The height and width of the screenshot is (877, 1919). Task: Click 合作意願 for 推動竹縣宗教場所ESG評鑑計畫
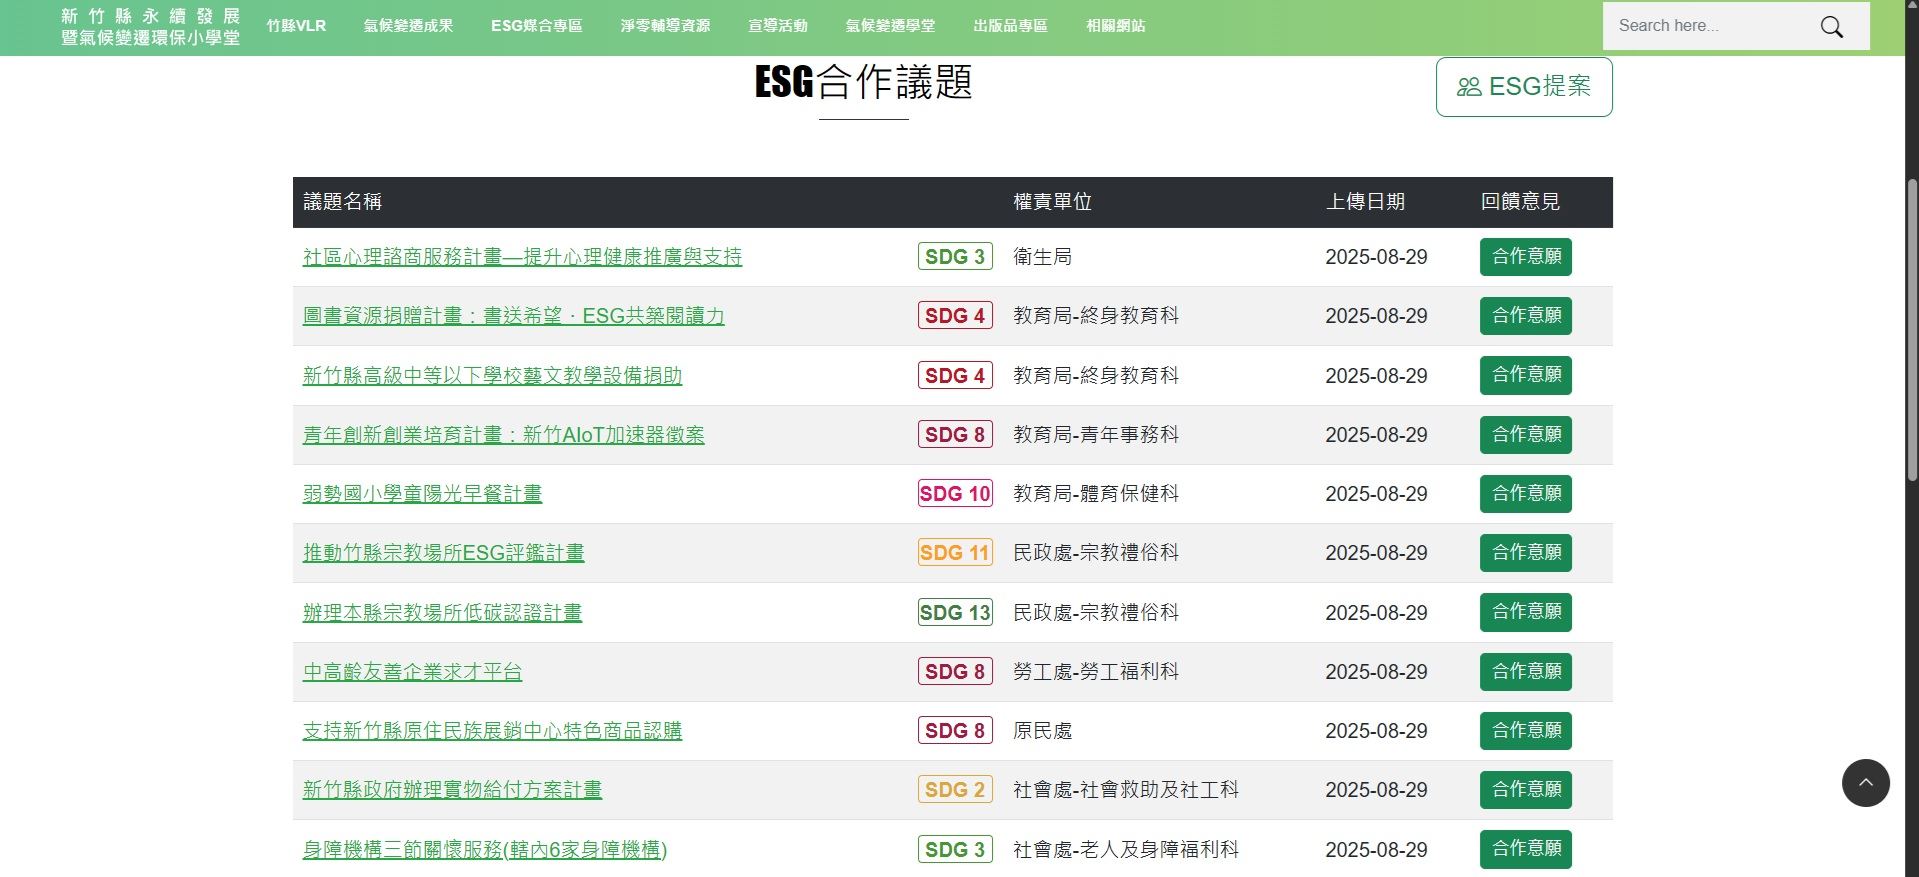(x=1525, y=553)
